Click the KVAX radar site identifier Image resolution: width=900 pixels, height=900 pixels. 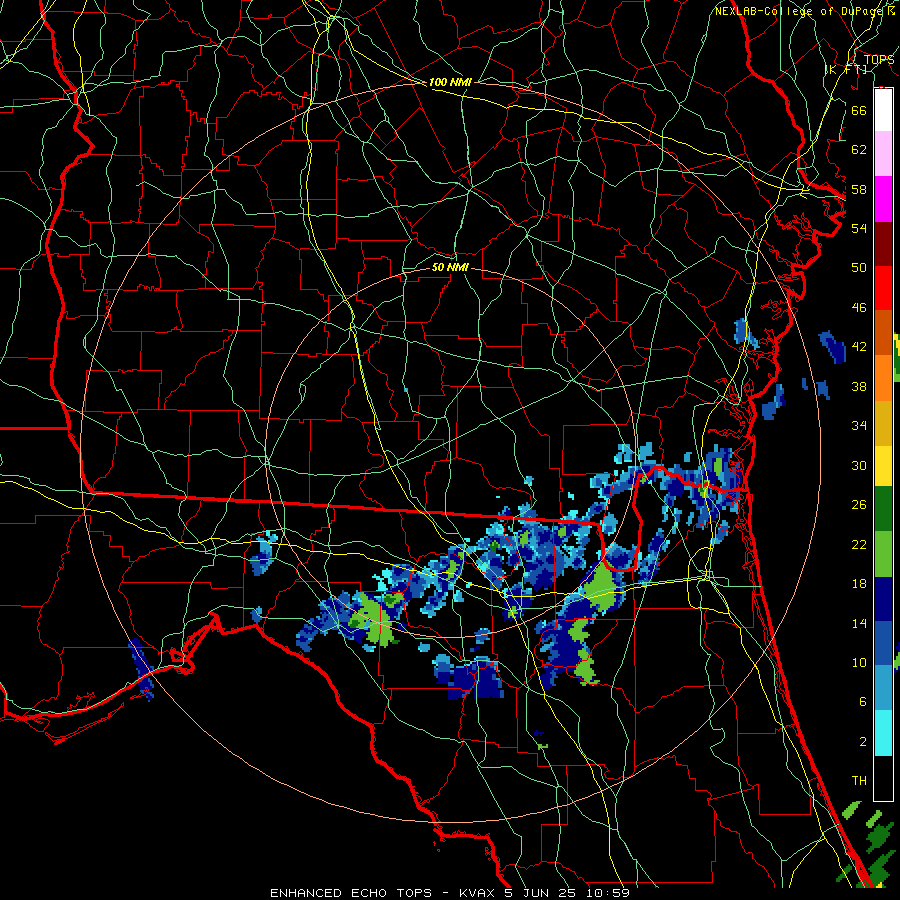(478, 893)
